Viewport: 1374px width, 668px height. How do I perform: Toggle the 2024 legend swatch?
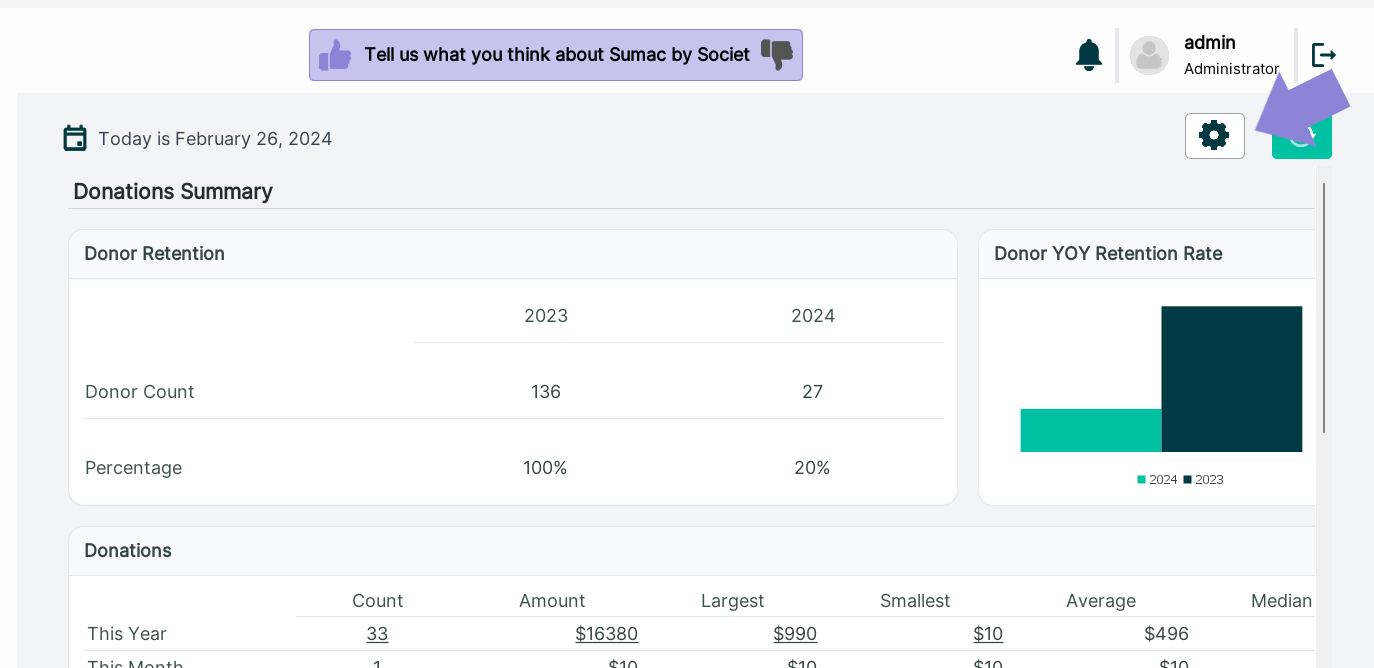(1141, 480)
